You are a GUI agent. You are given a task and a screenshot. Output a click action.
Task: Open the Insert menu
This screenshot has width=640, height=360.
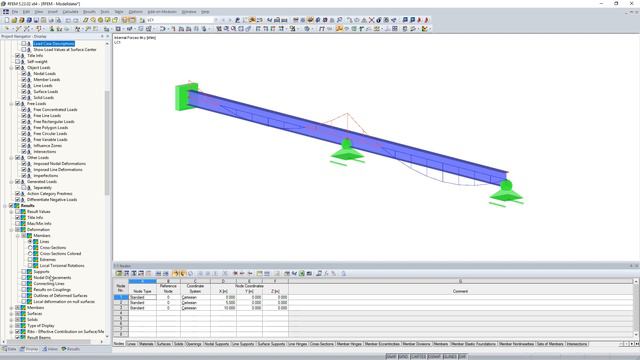coord(53,12)
